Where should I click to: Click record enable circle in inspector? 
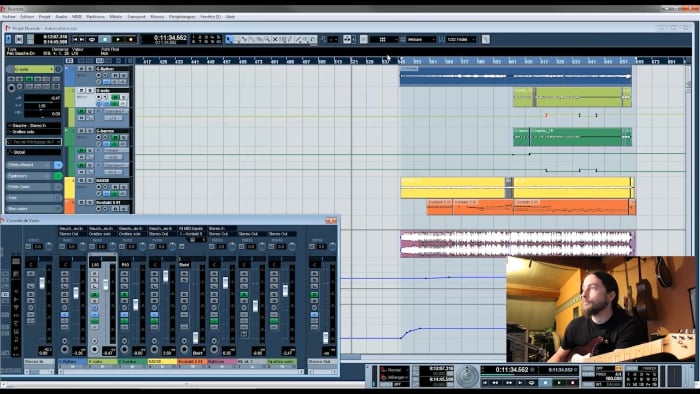pos(12,88)
